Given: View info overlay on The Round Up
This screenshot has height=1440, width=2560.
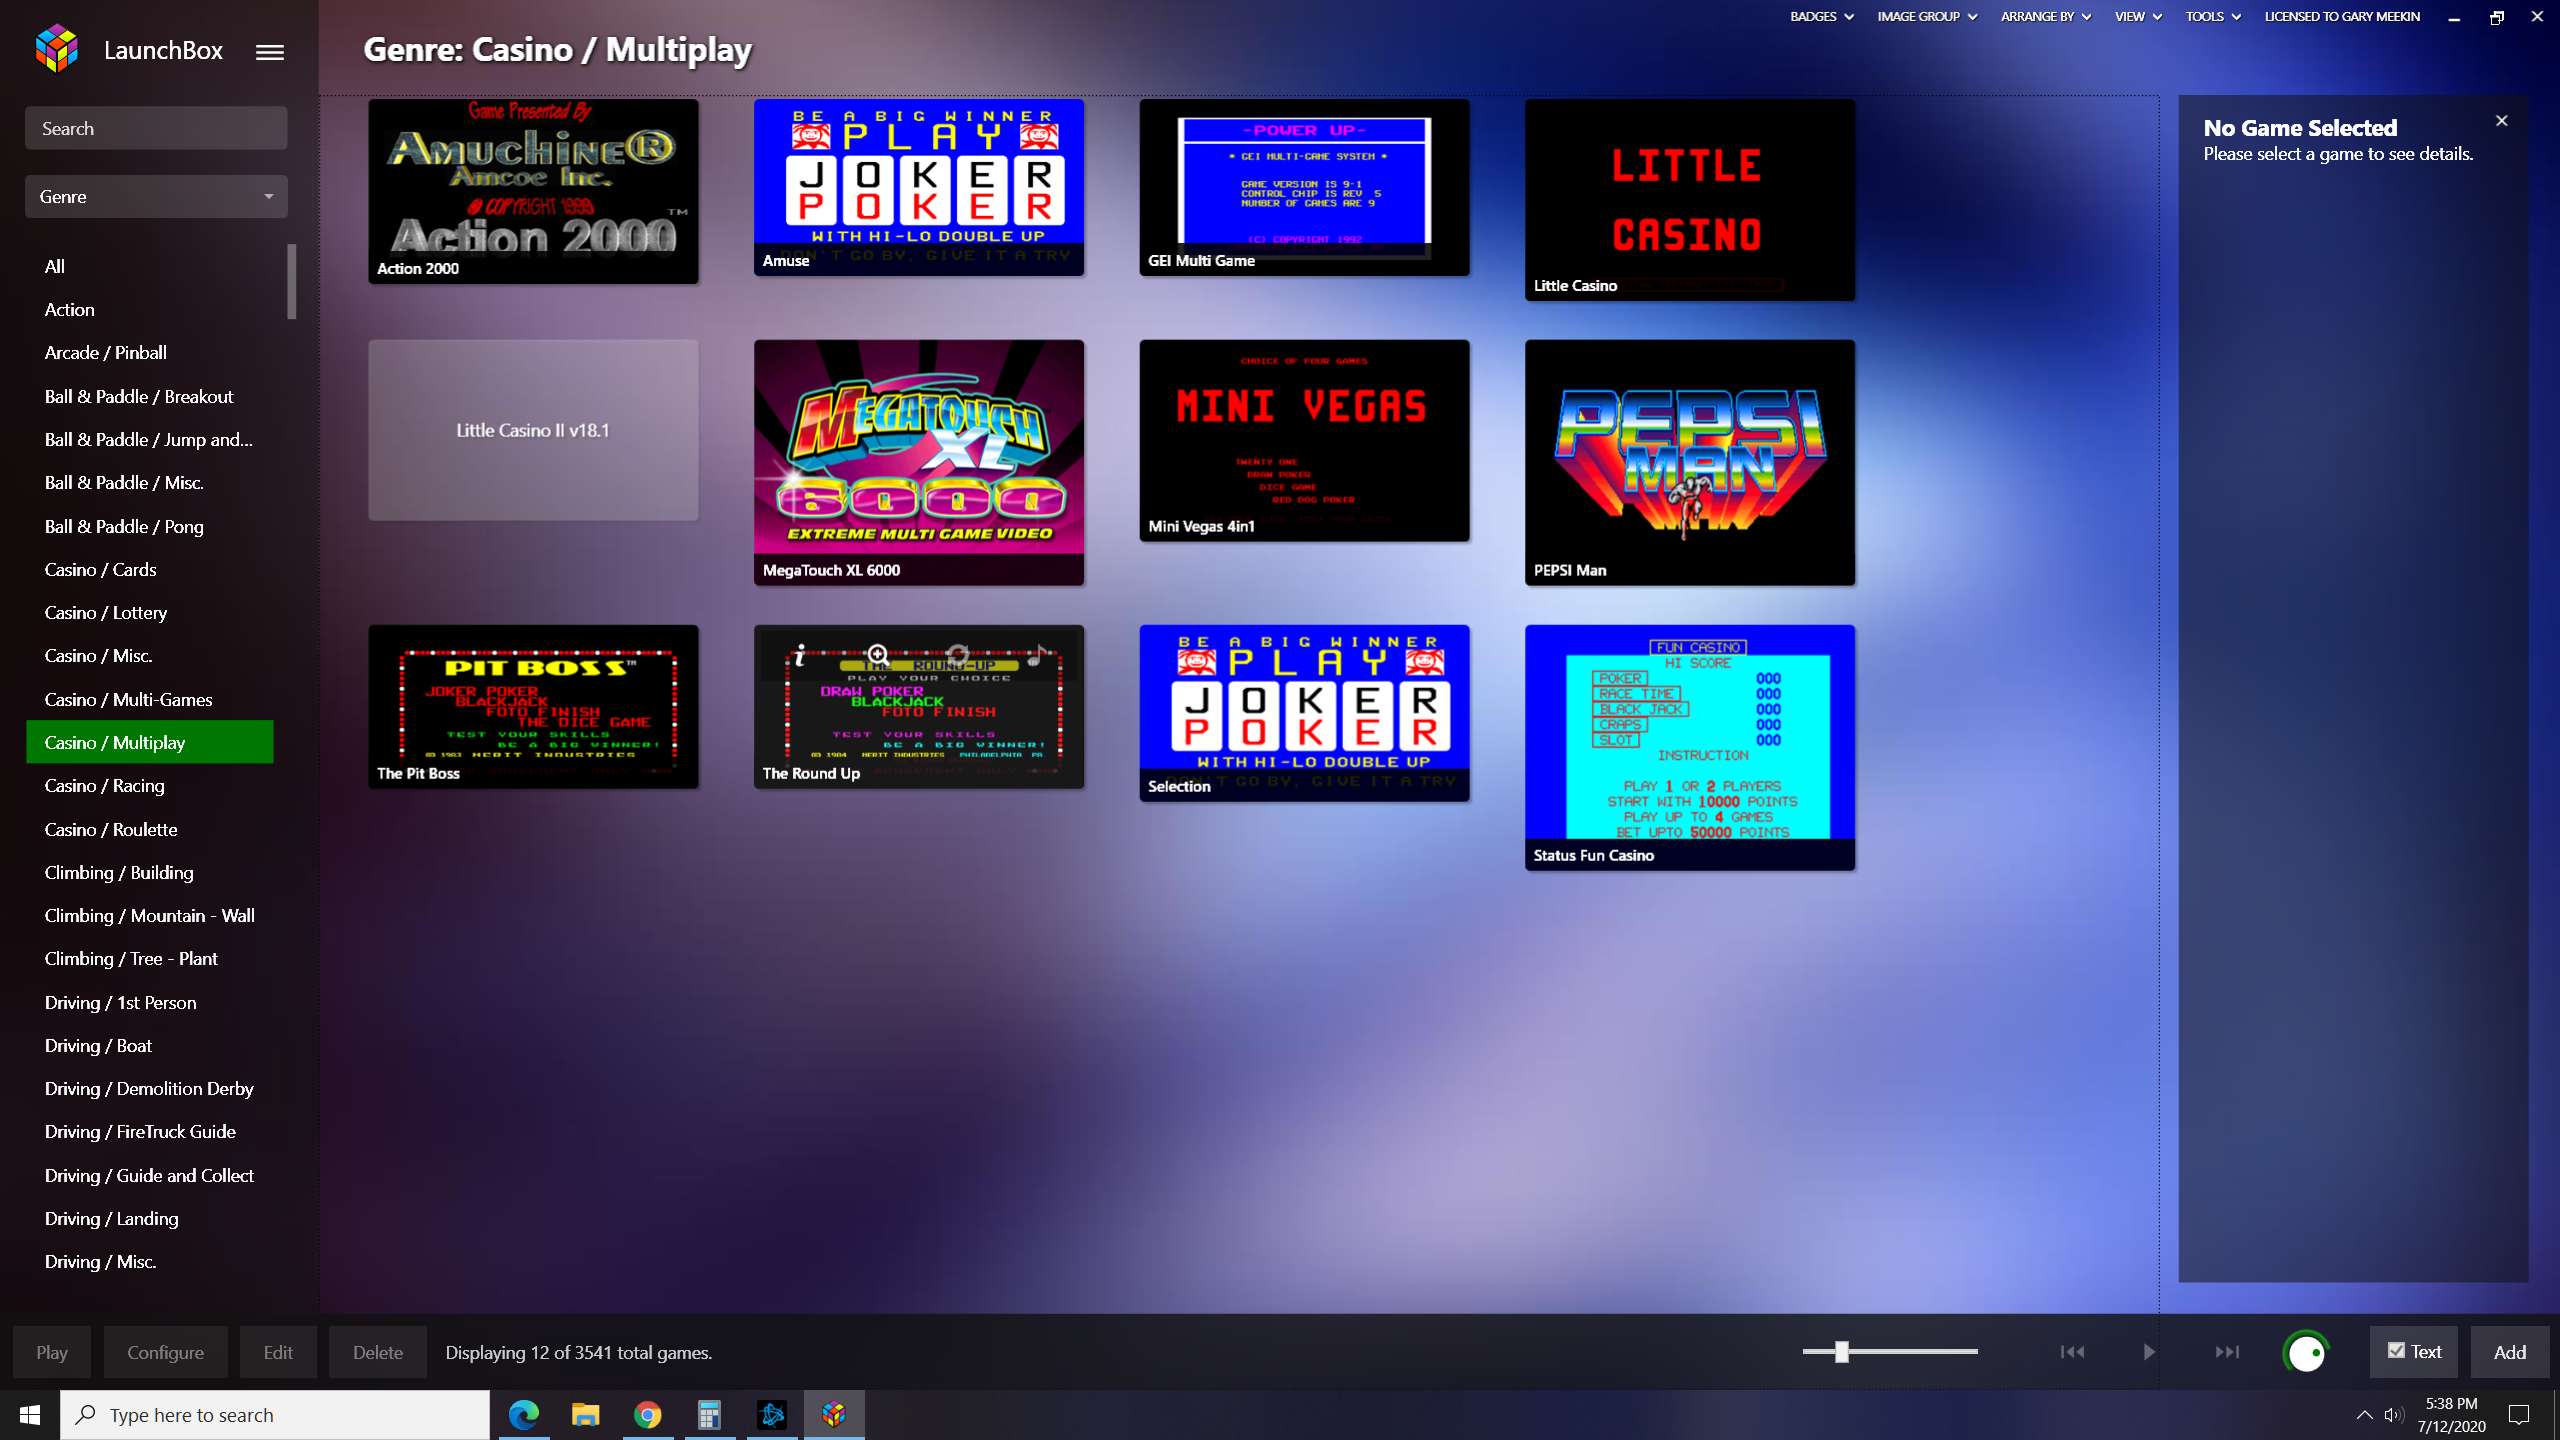Looking at the screenshot, I should [x=800, y=655].
